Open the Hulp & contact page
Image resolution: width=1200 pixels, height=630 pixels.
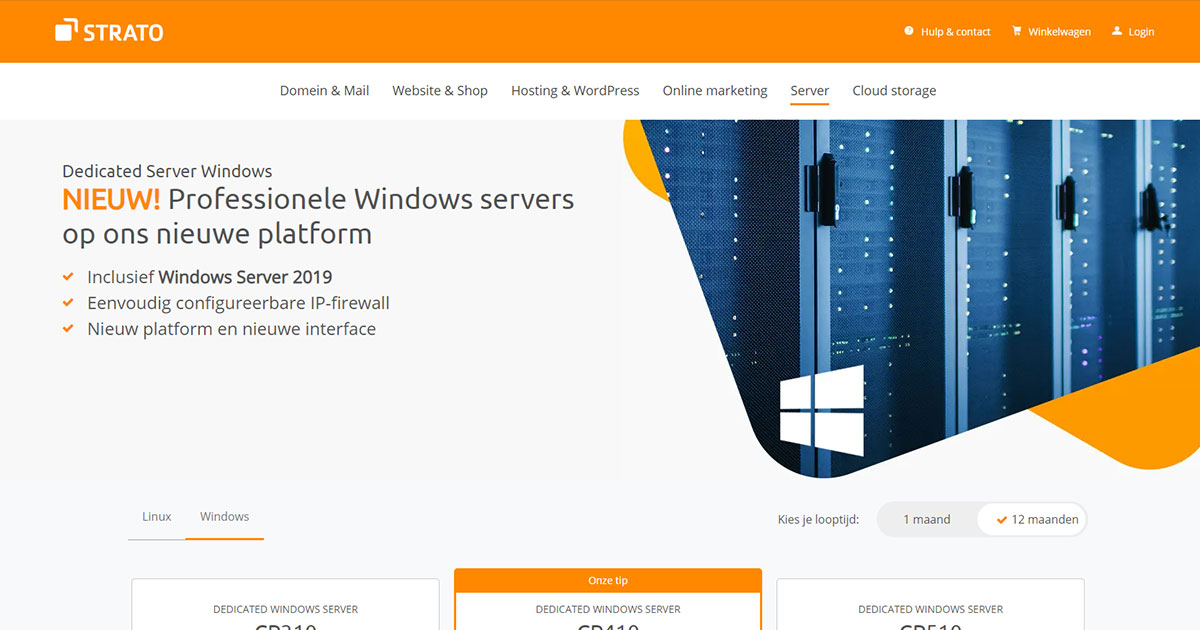click(x=954, y=31)
